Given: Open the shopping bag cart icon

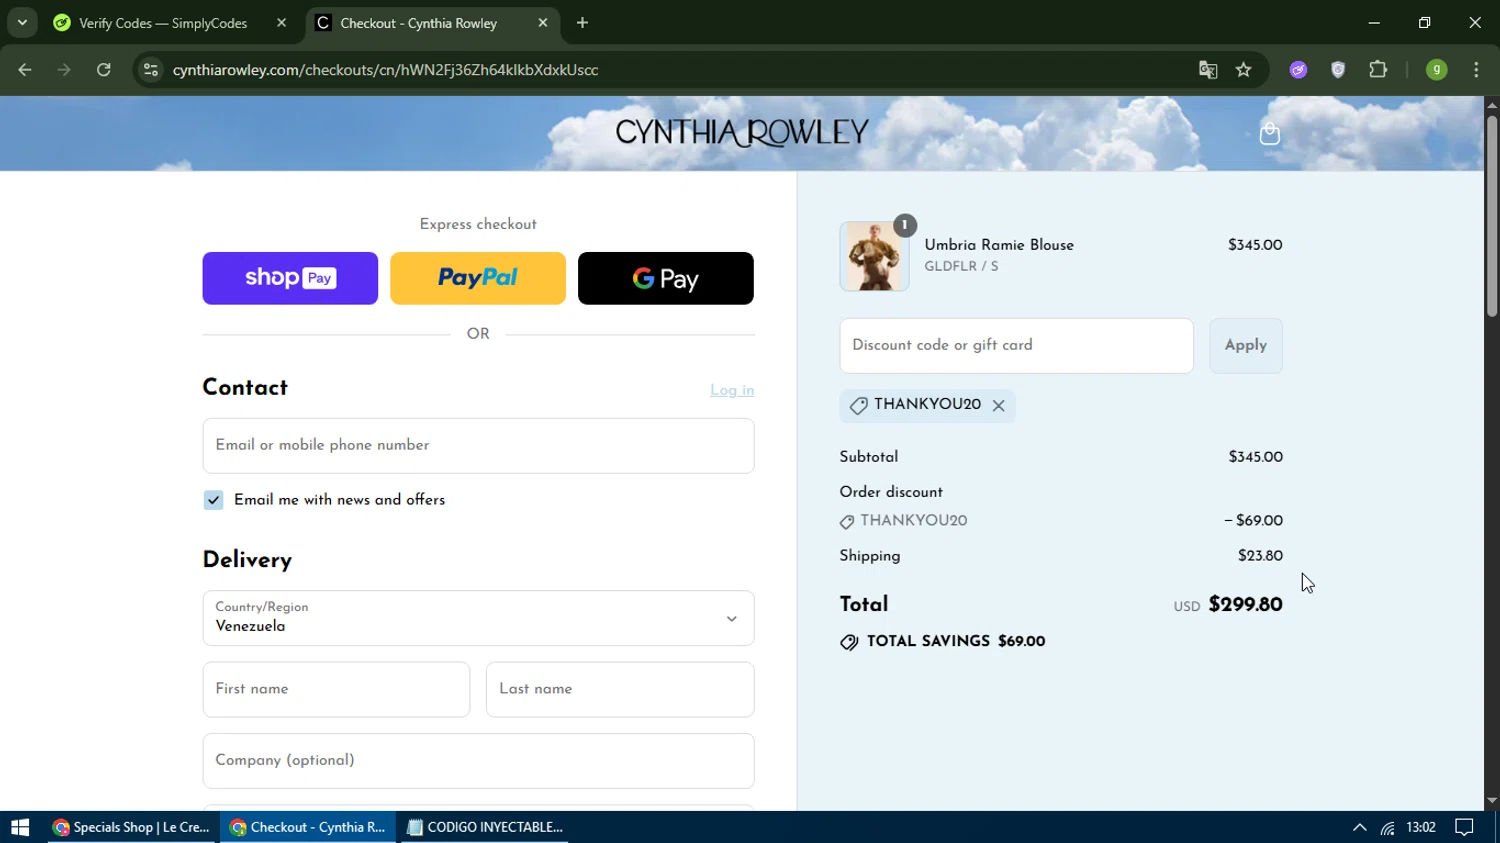Looking at the screenshot, I should click(1269, 134).
